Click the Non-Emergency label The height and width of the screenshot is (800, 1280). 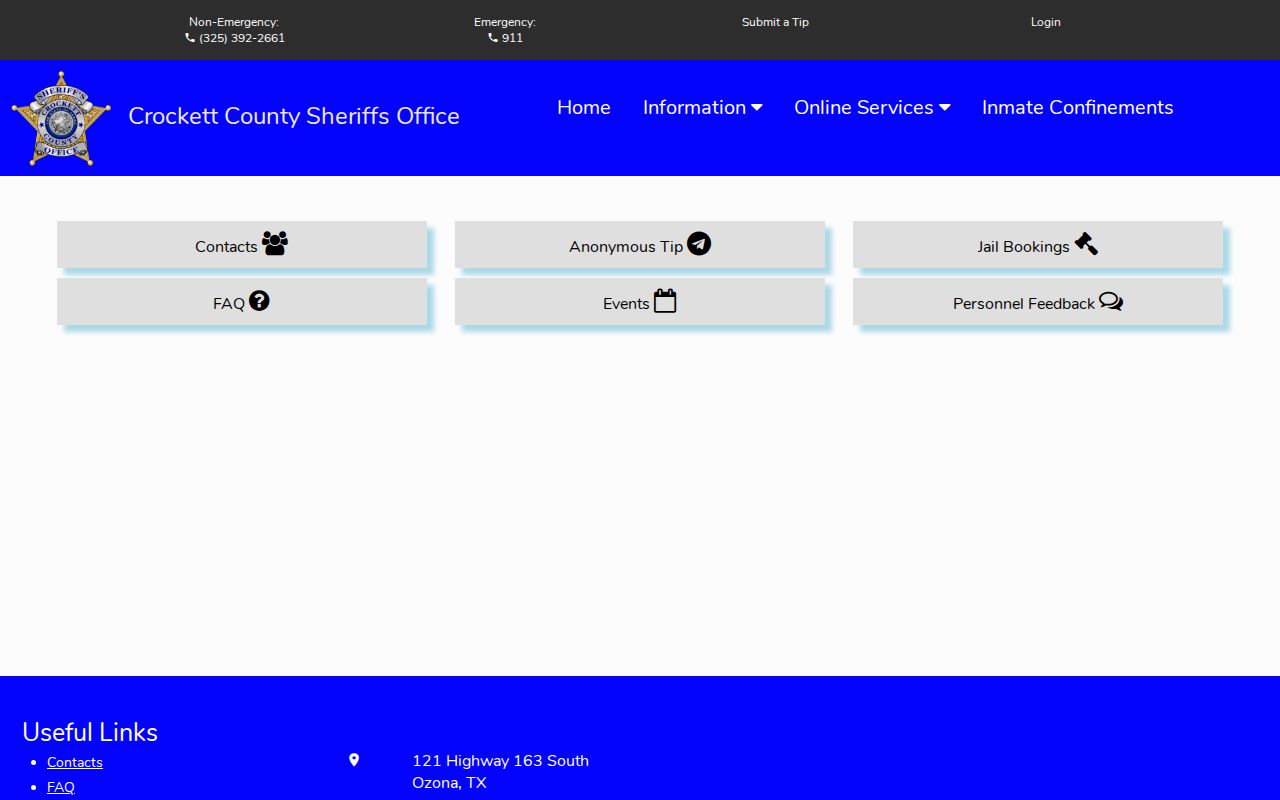234,22
